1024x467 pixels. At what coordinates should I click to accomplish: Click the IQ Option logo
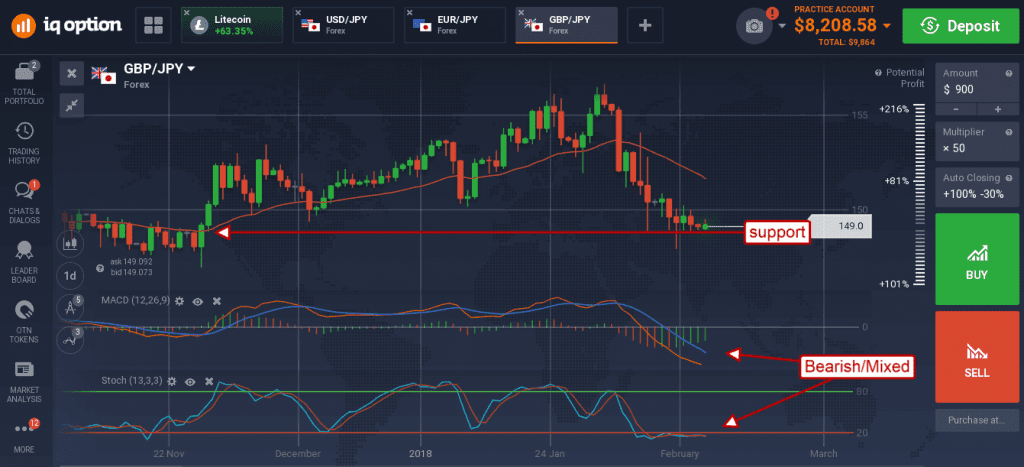click(x=67, y=25)
